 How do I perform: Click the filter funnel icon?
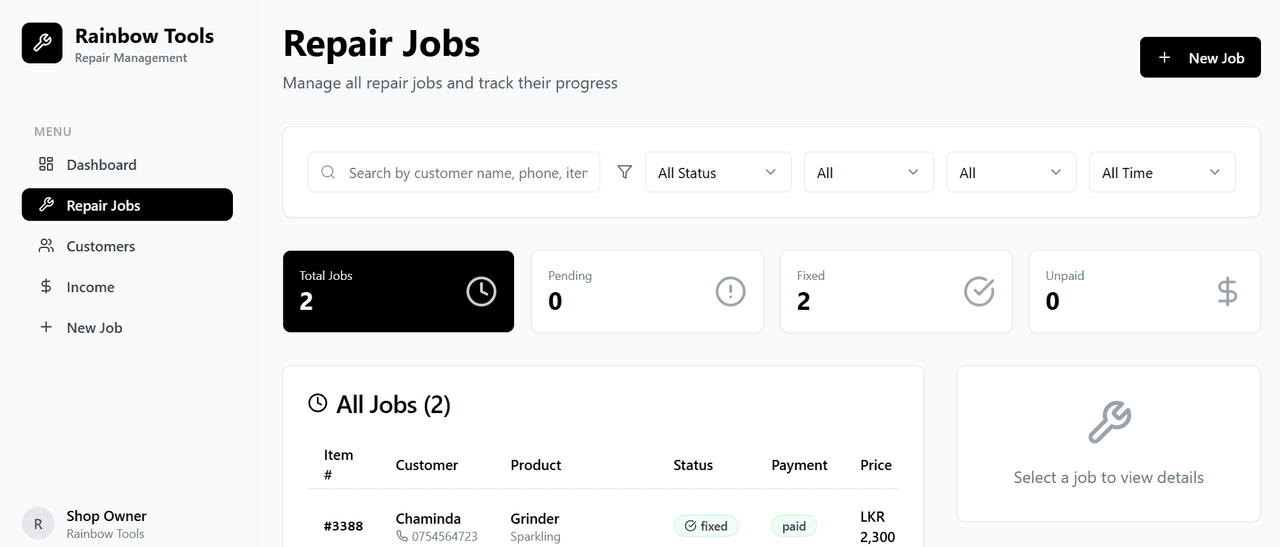pyautogui.click(x=625, y=172)
